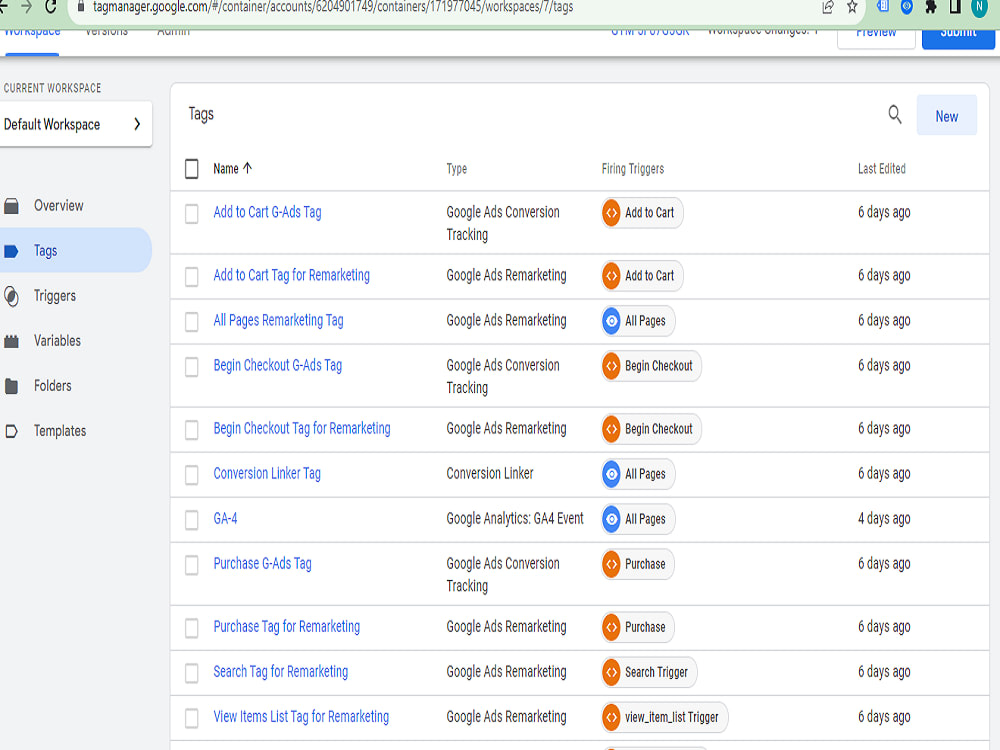
Task: Check All Pages Remarketing Tag checkbox
Action: point(191,321)
